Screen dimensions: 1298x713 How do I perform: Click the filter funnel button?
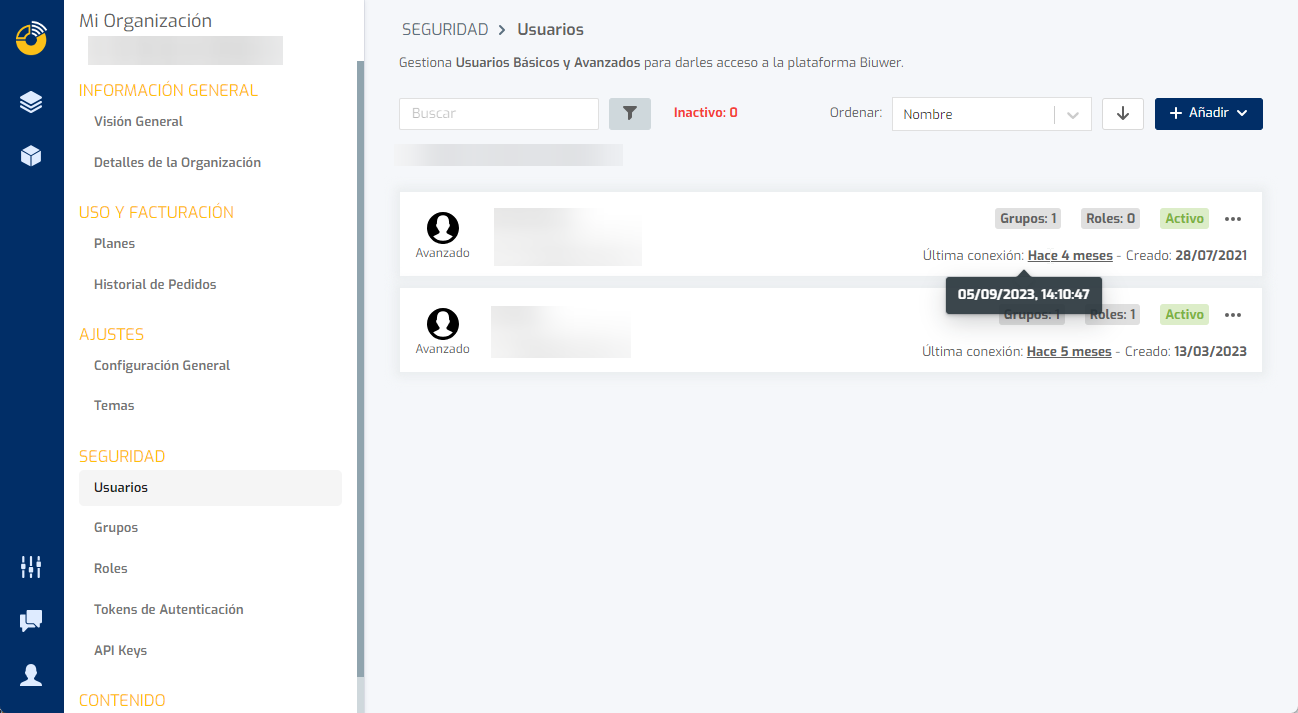pos(629,114)
